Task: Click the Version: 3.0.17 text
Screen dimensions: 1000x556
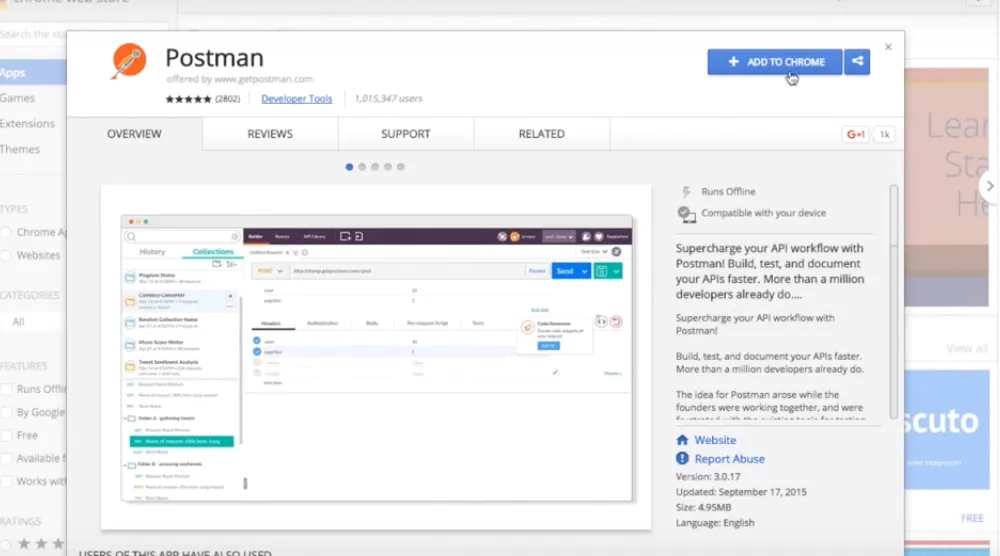Action: click(x=708, y=476)
